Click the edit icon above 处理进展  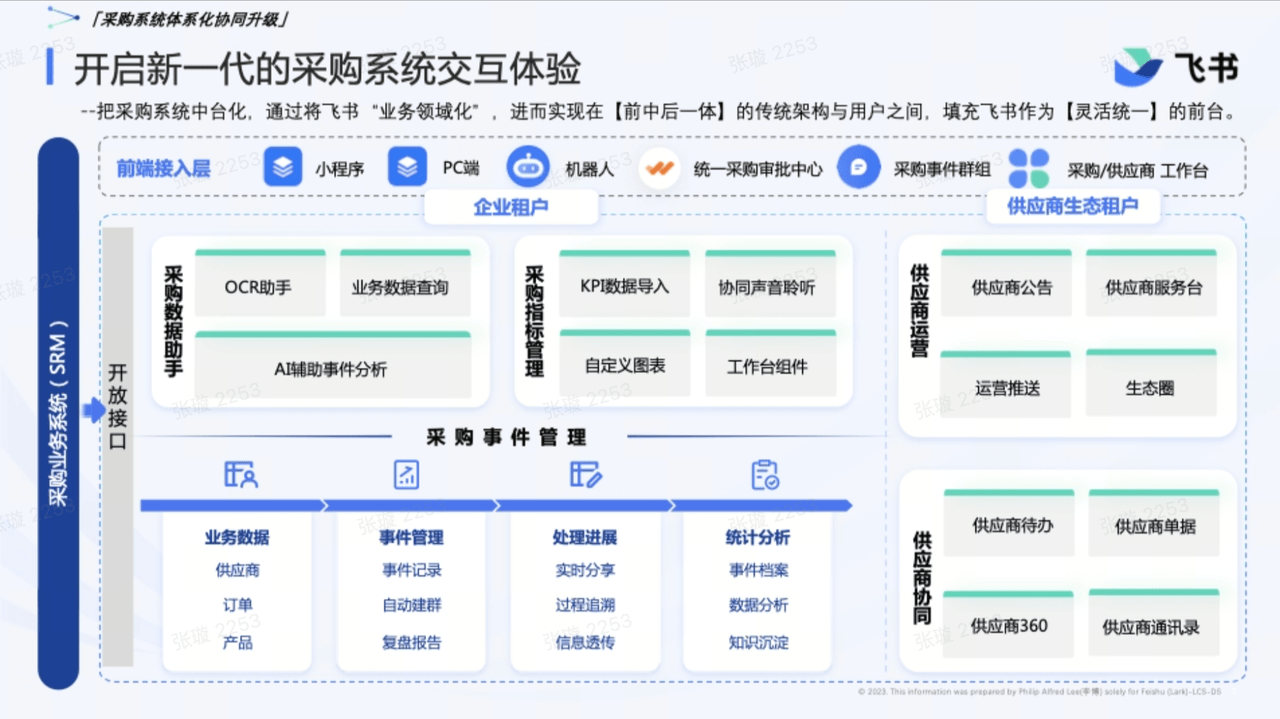tap(585, 475)
